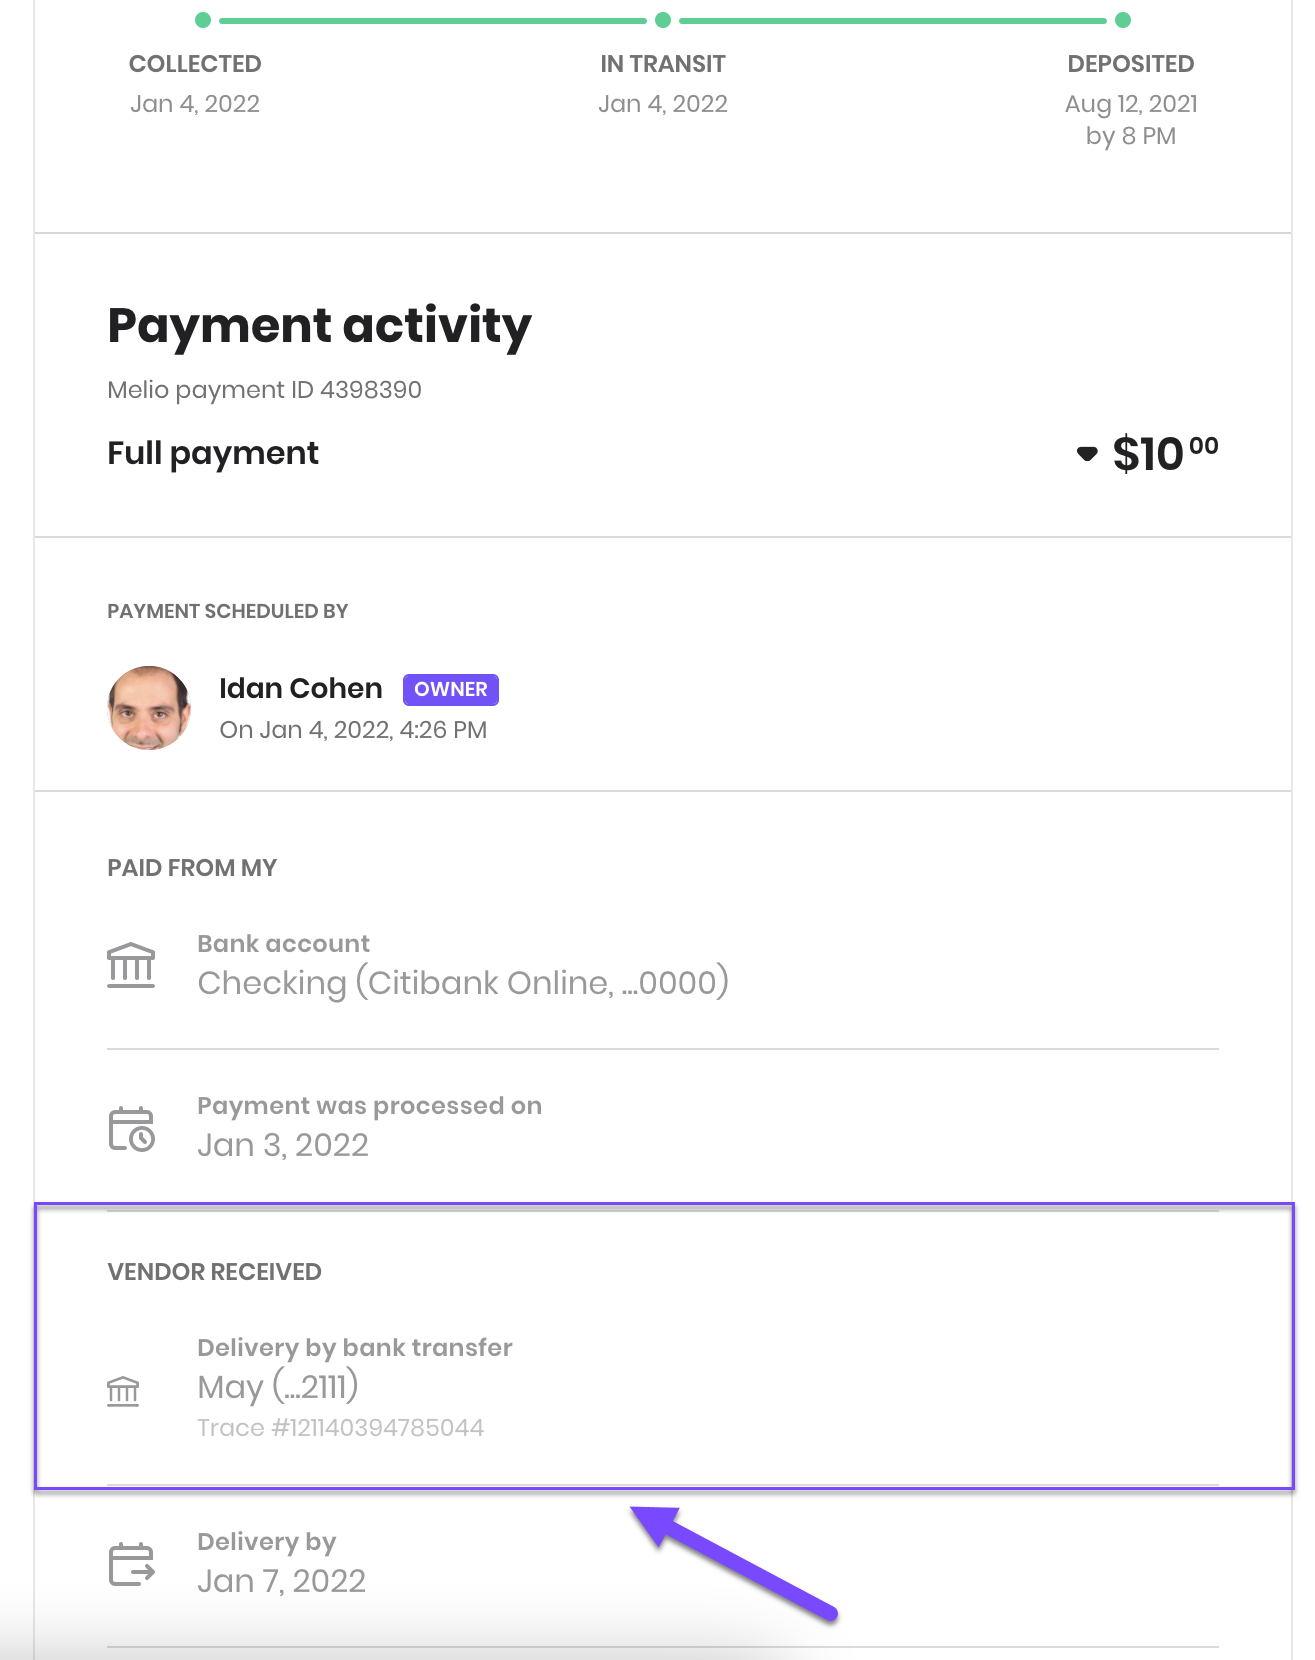1315x1660 pixels.
Task: Click the May (...2111) vendor account
Action: click(x=278, y=1387)
